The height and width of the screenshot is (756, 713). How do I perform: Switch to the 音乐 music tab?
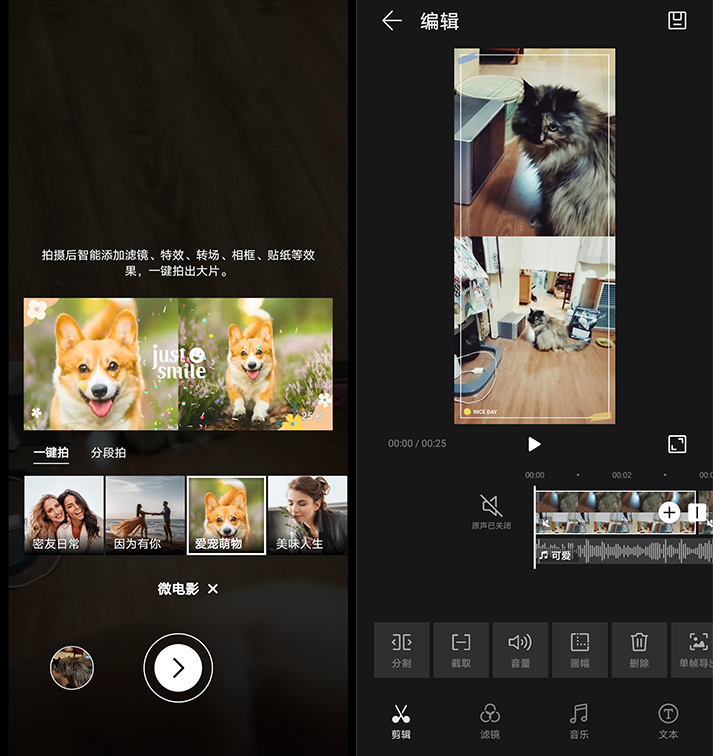[579, 722]
